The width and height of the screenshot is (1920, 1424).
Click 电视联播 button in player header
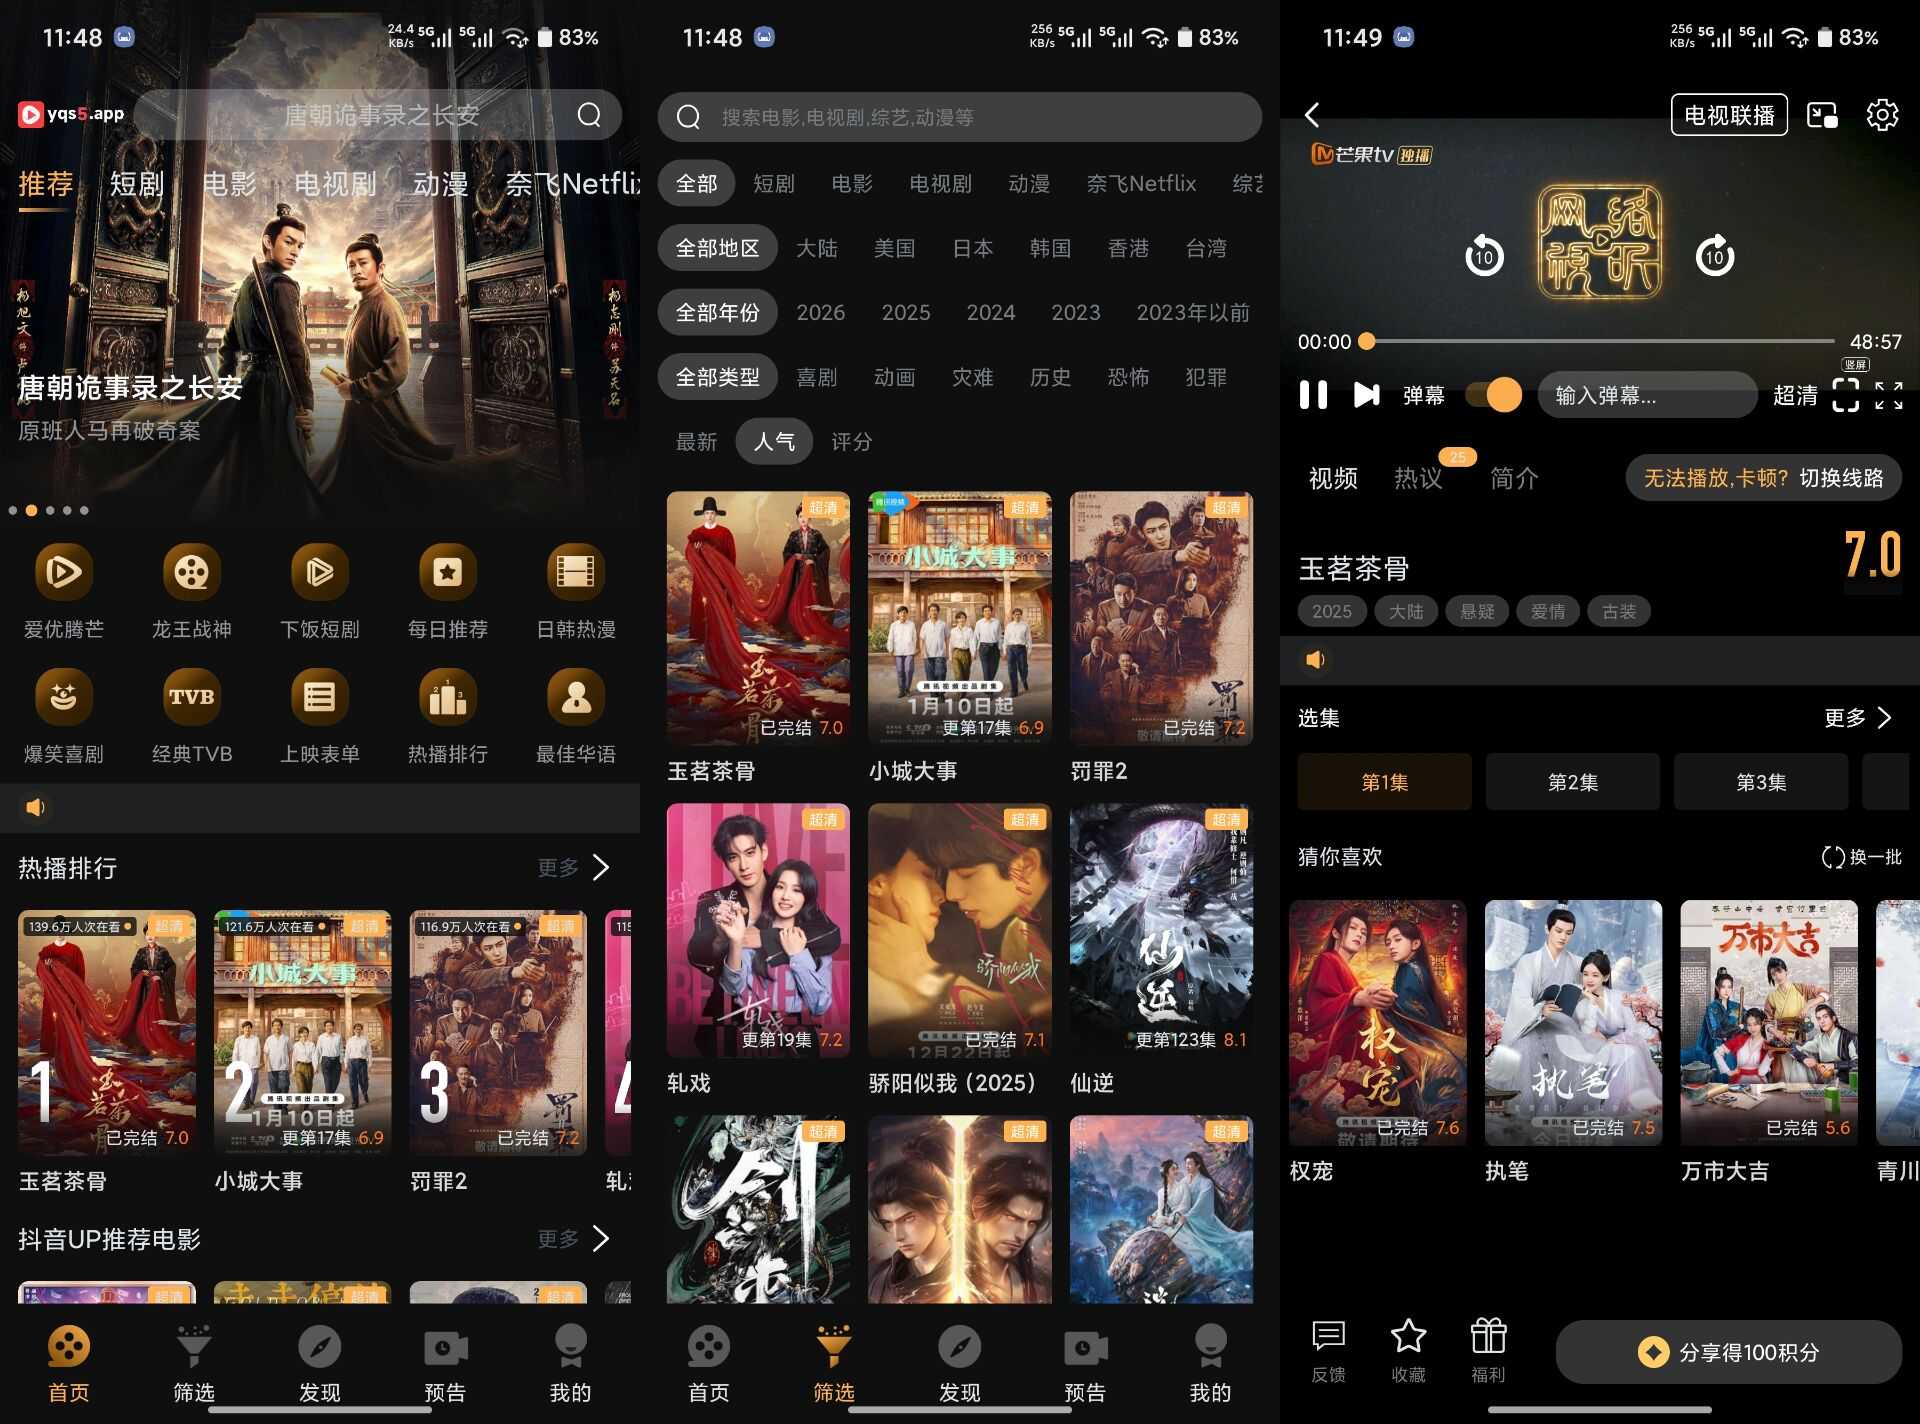tap(1729, 116)
